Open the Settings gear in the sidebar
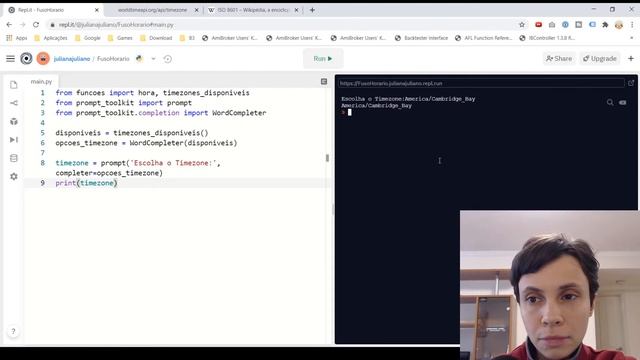Image resolution: width=640 pixels, height=360 pixels. pyautogui.click(x=14, y=176)
